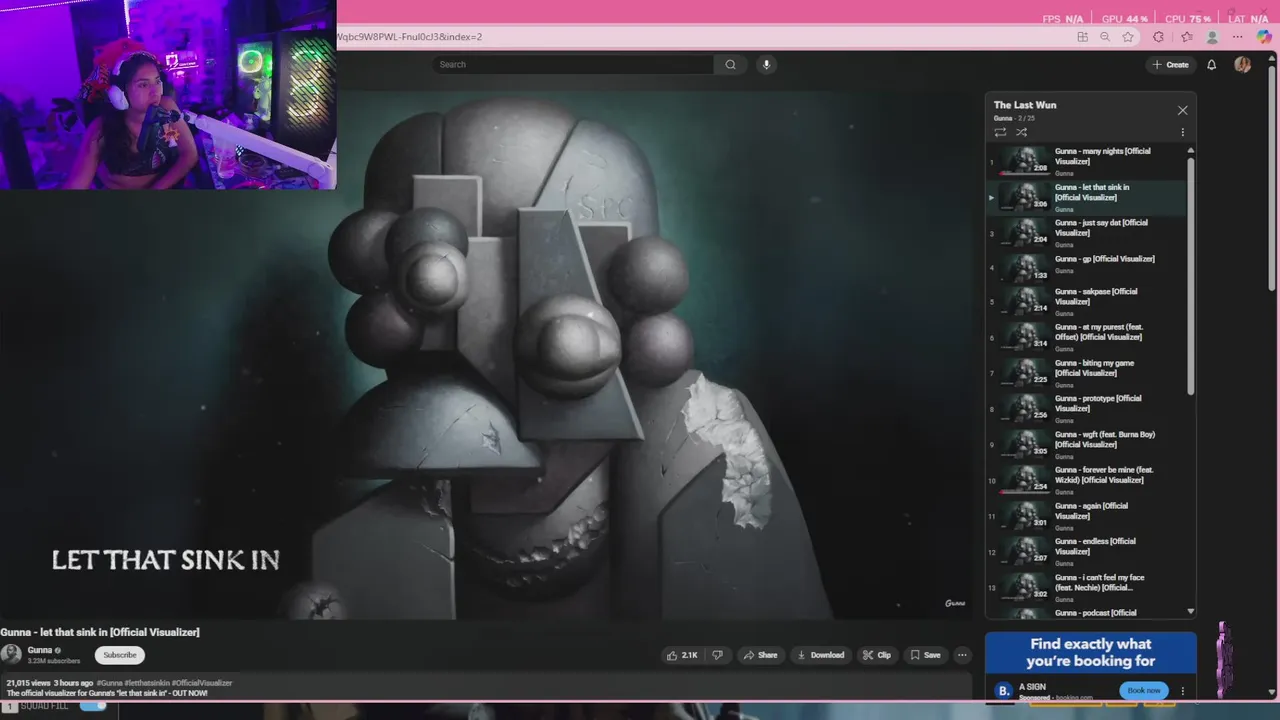
Task: Click the video title 'Gunna - let that sink in'
Action: tap(100, 632)
